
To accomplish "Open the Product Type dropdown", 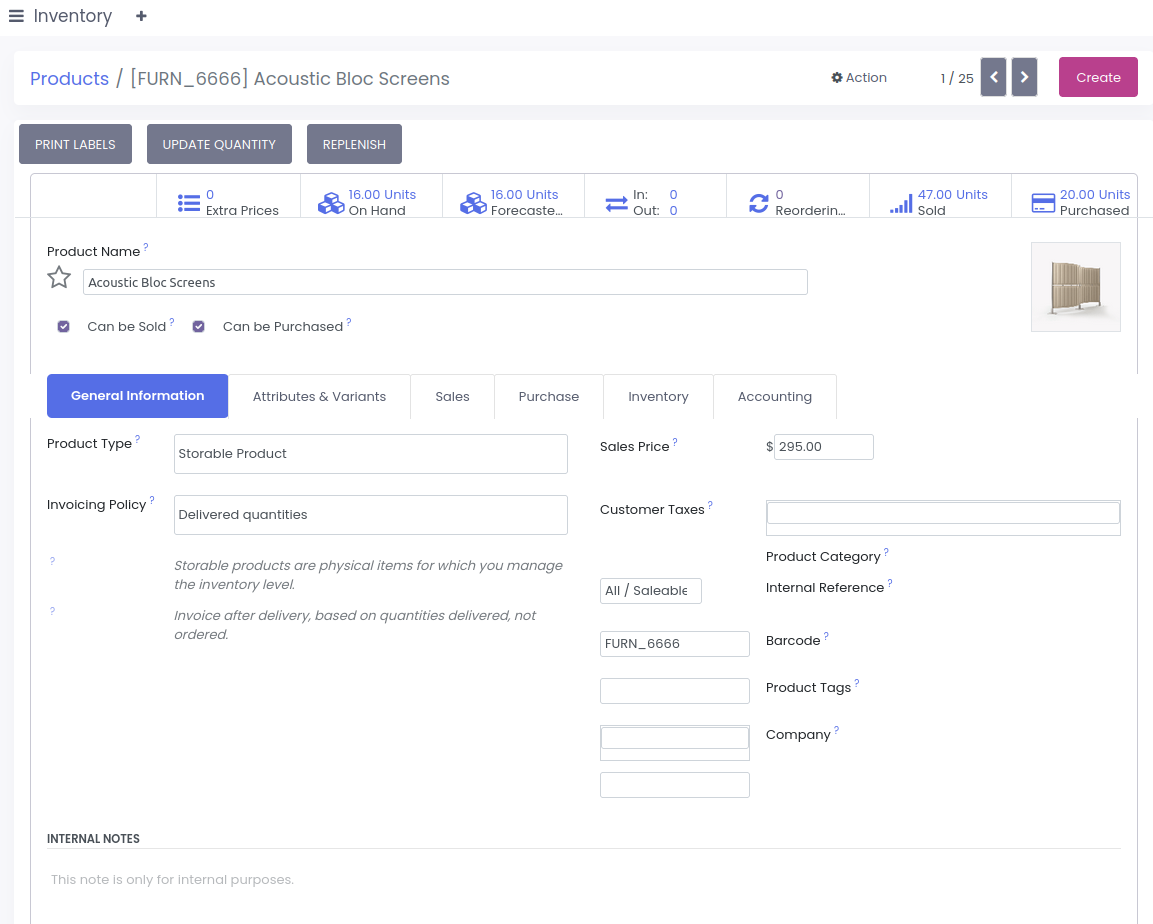I will pos(370,454).
